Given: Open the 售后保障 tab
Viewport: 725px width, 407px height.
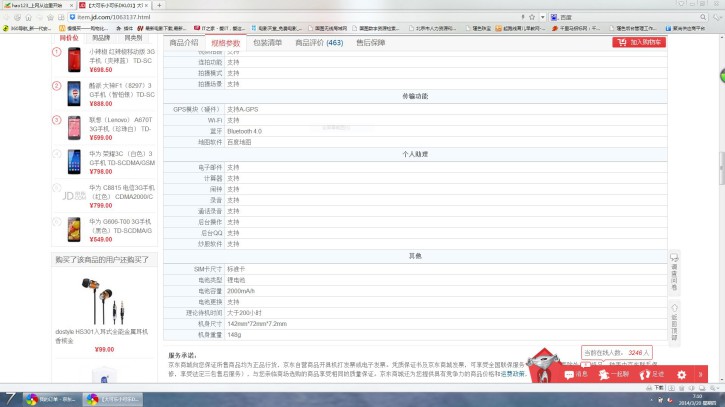Looking at the screenshot, I should tap(370, 43).
